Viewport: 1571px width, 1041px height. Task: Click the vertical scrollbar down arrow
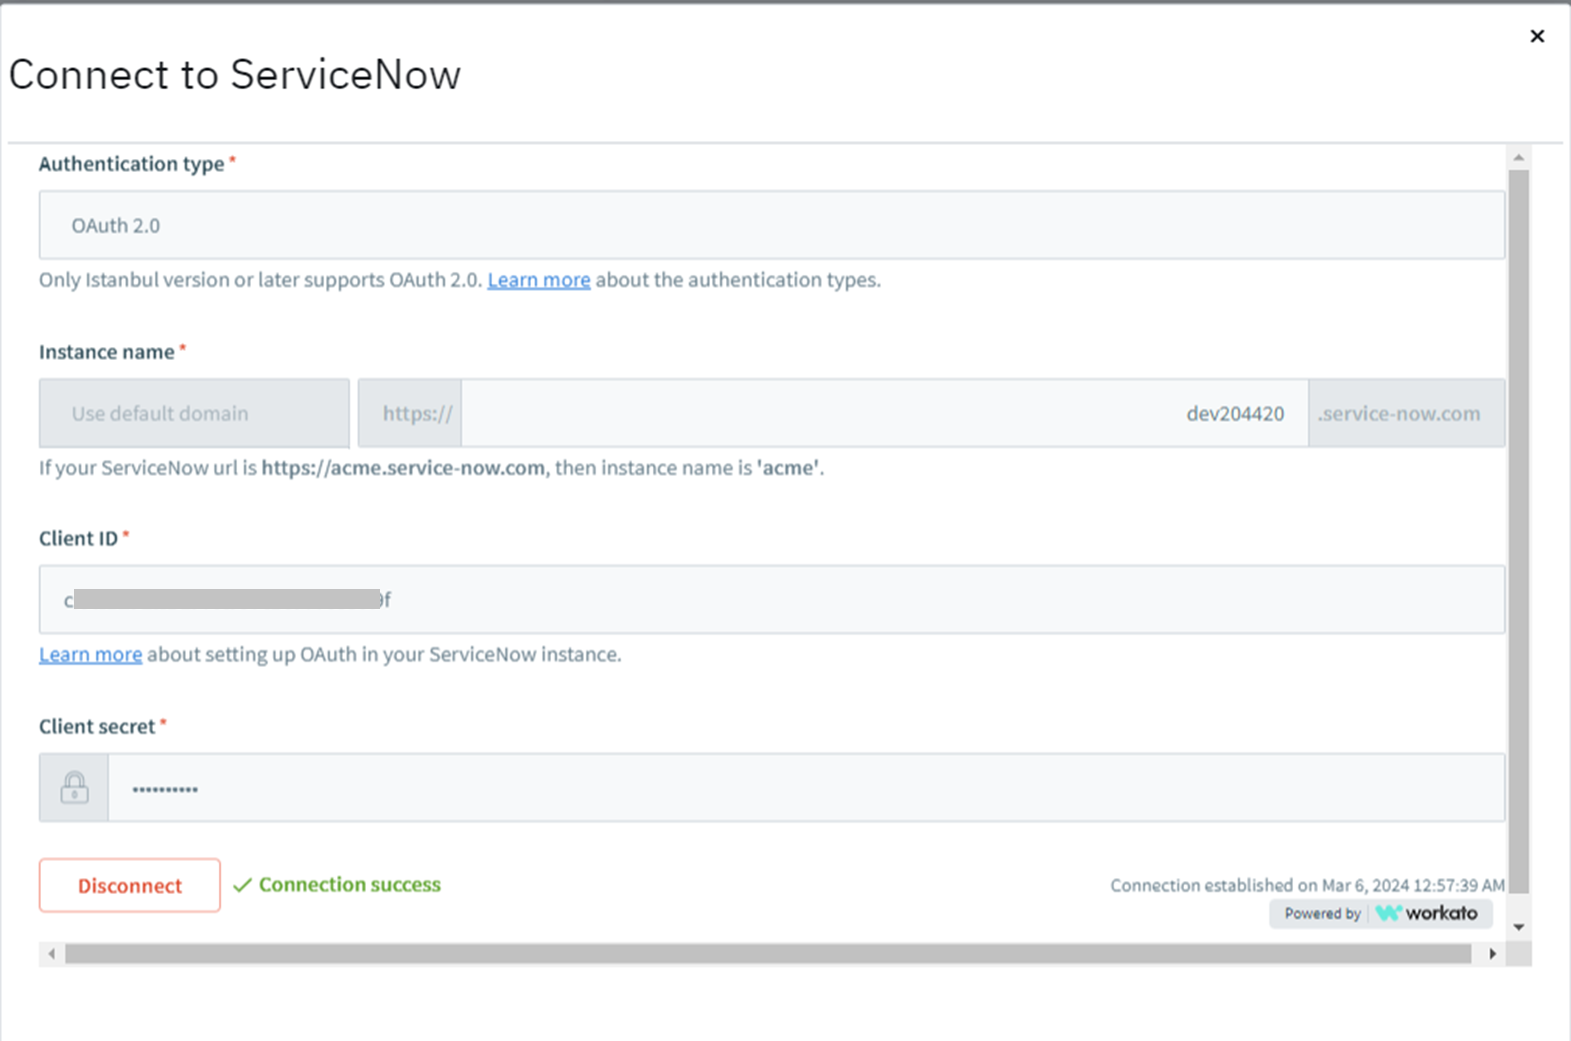(1519, 927)
